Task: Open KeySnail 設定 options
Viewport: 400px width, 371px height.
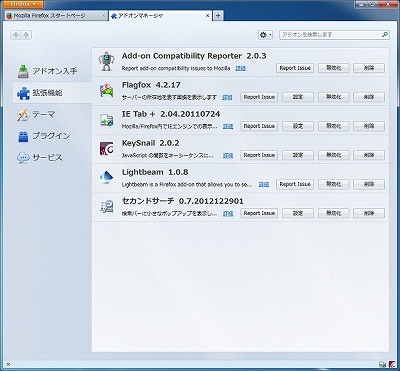Action: point(298,155)
